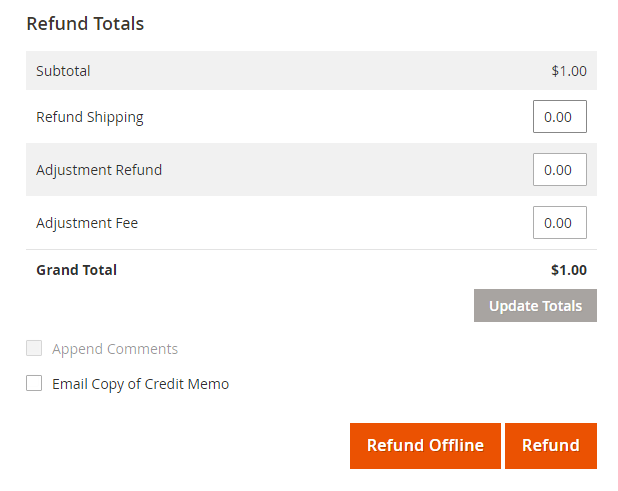
Task: Click the Refund Shipping amount field
Action: 559,117
